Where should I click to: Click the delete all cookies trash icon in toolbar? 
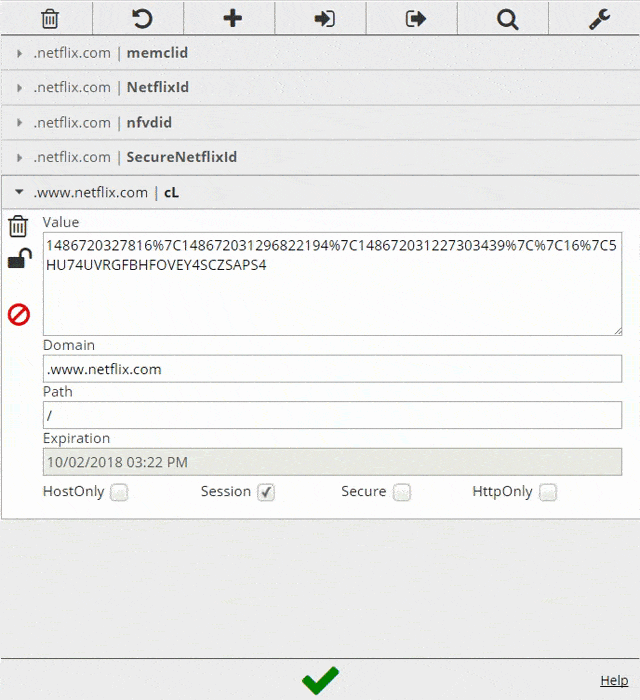pyautogui.click(x=50, y=19)
